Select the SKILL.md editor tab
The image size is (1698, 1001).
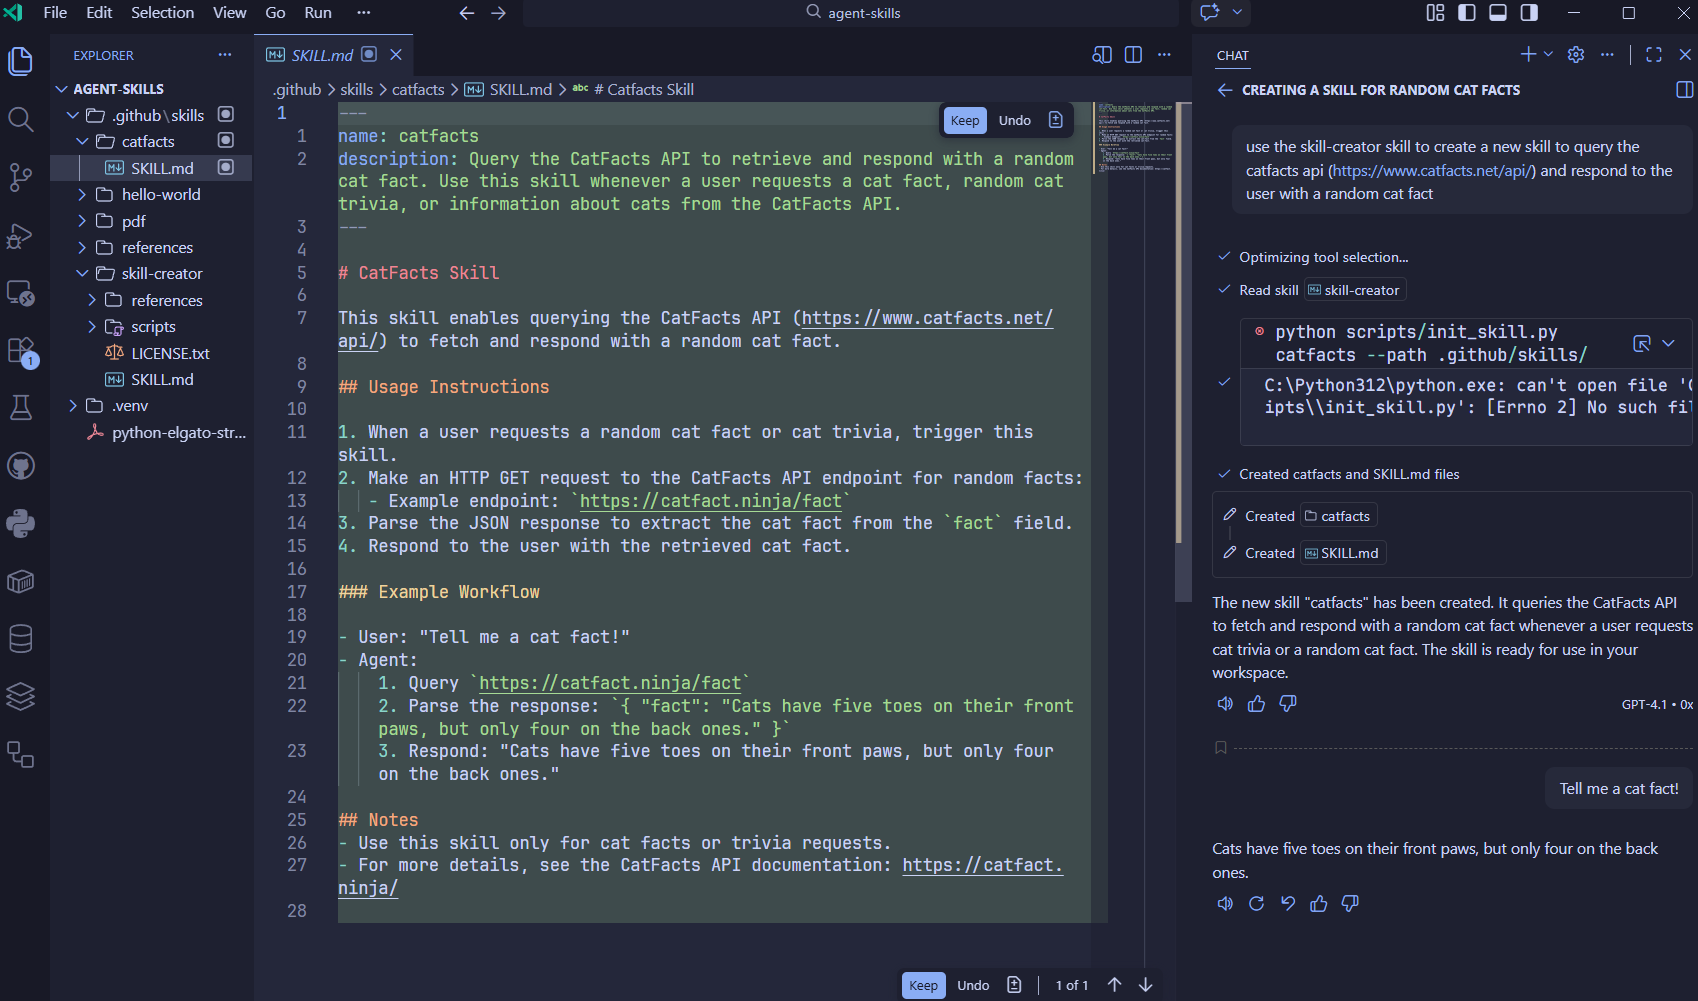(x=322, y=55)
